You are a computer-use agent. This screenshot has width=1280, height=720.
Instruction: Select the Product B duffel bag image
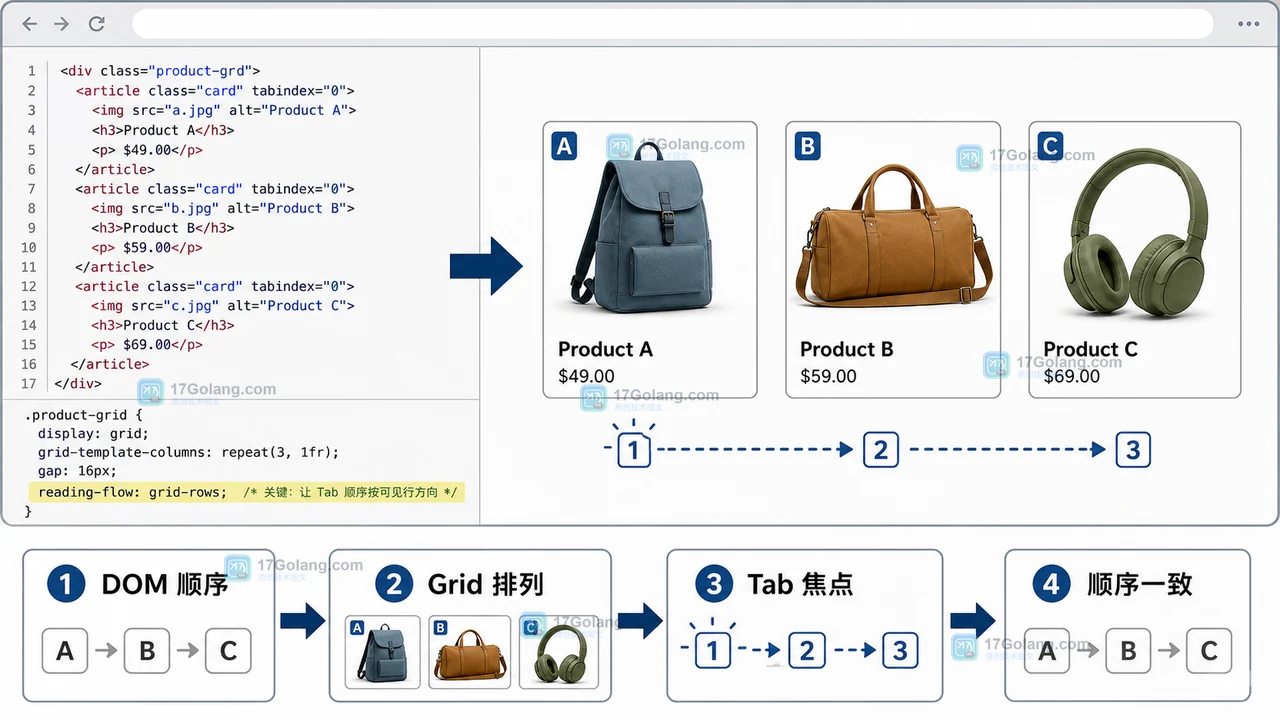(894, 237)
